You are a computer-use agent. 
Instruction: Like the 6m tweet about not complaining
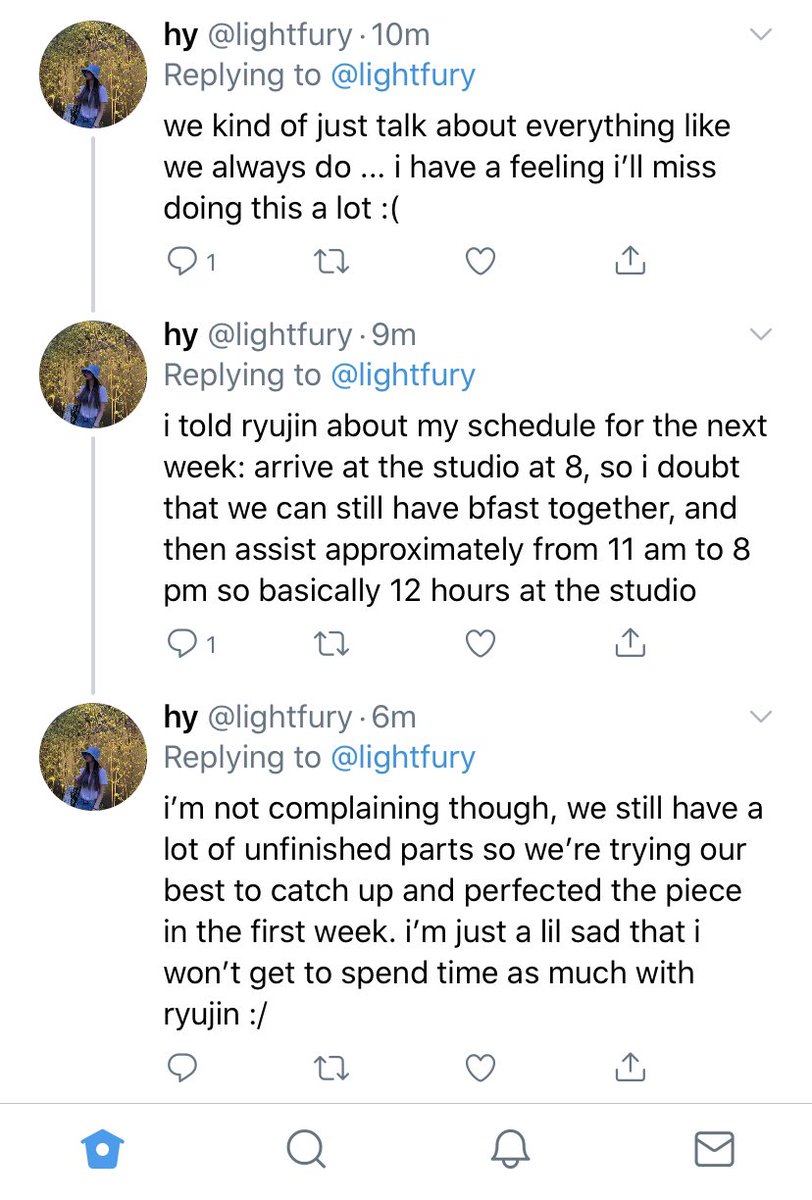(x=481, y=1069)
